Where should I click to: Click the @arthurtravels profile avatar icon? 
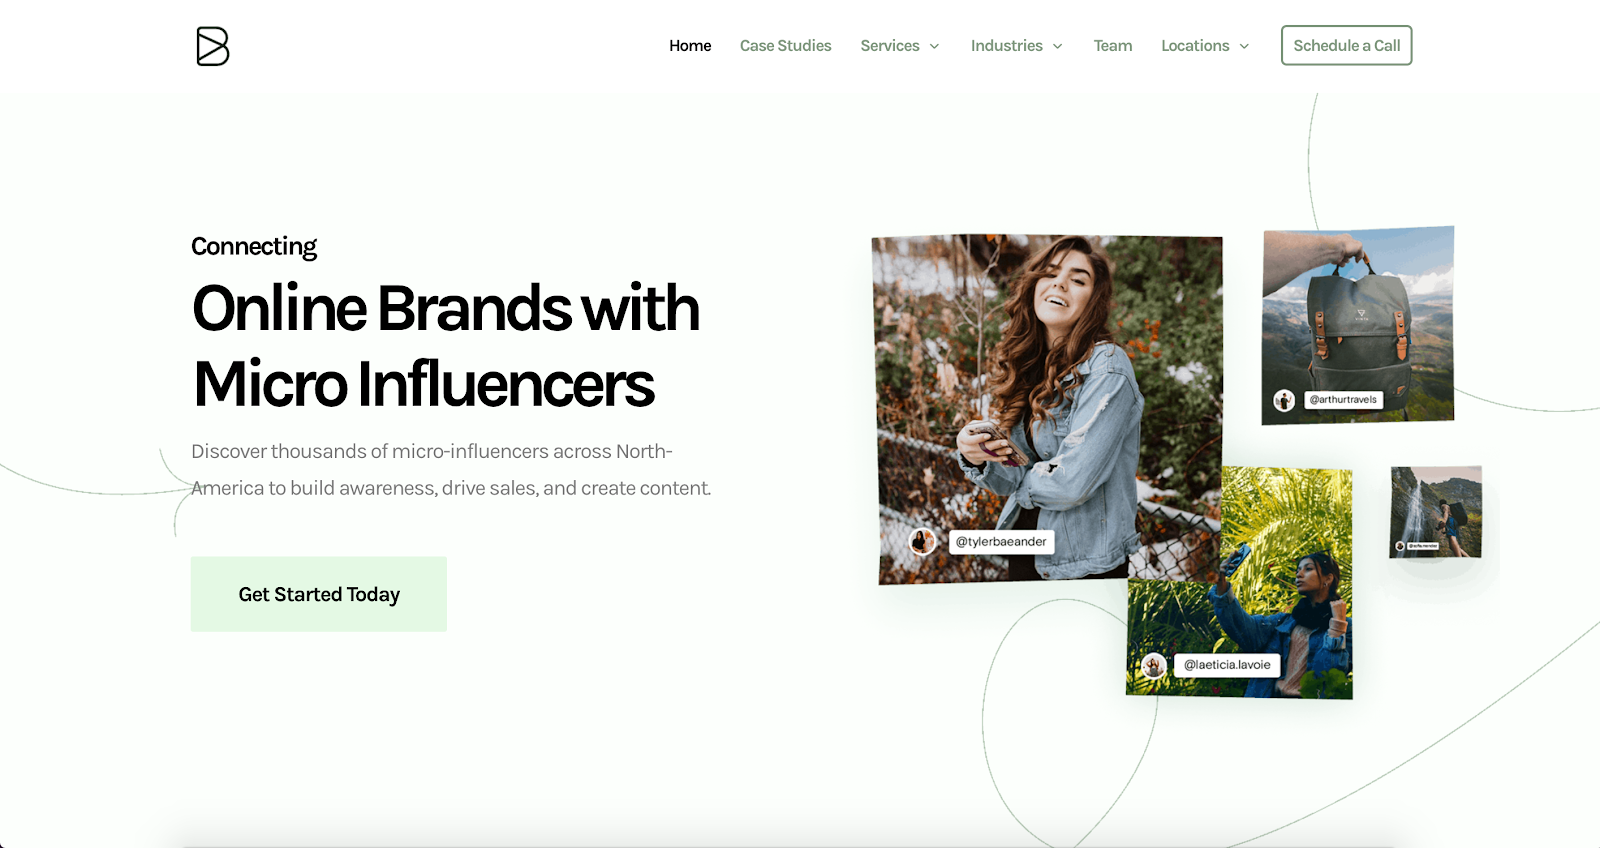[x=1284, y=400]
